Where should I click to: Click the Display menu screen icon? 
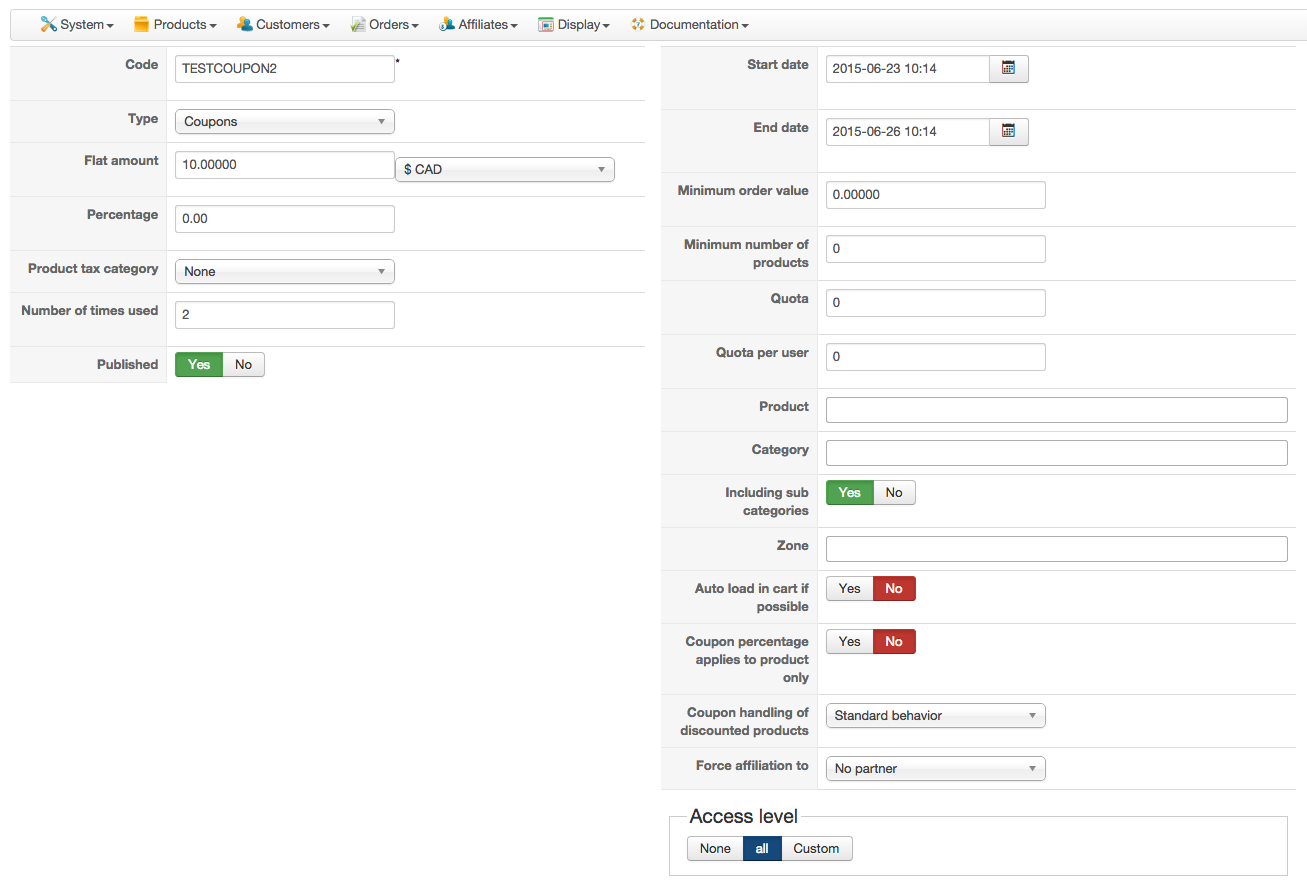tap(546, 24)
